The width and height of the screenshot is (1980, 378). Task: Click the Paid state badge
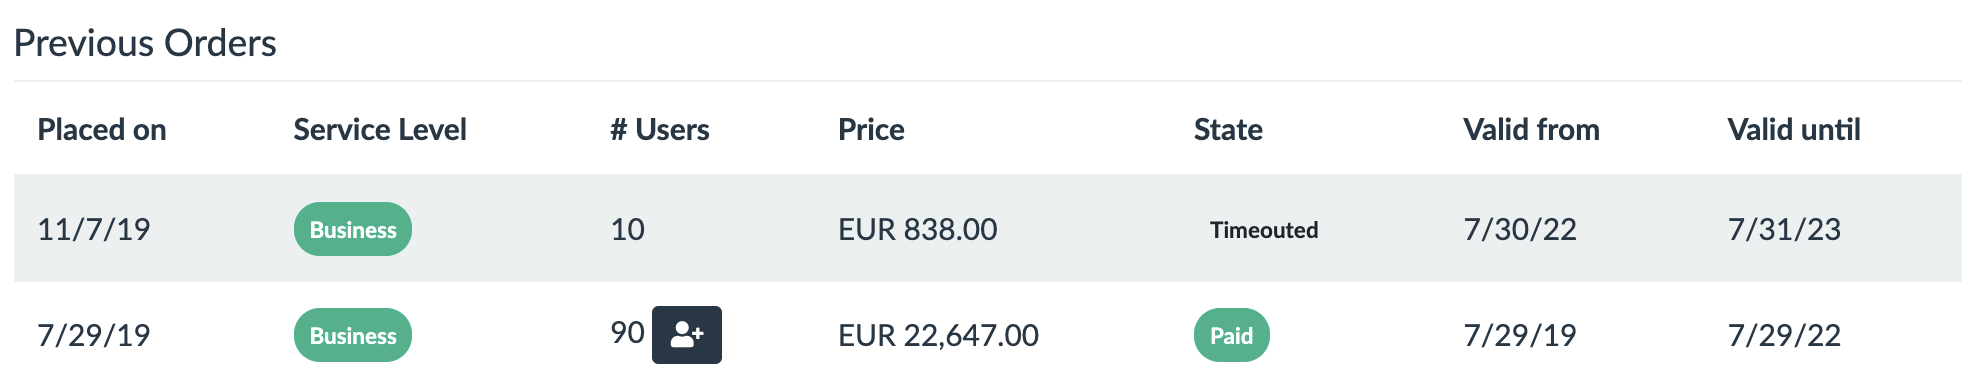(1231, 335)
